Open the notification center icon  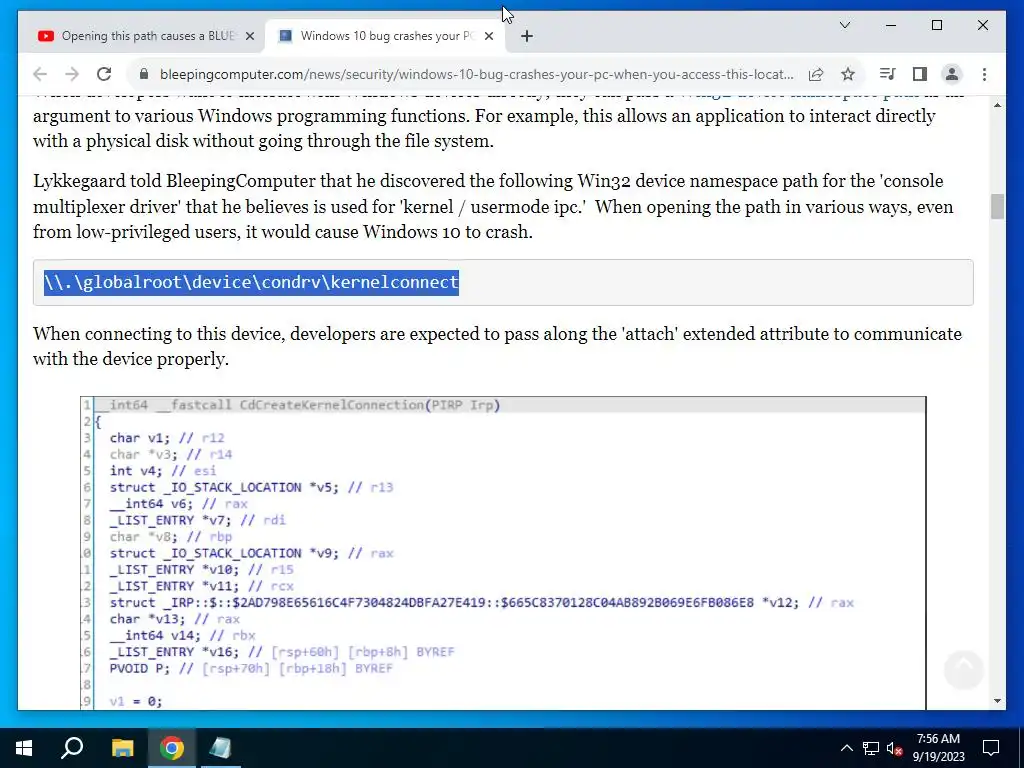(x=991, y=748)
